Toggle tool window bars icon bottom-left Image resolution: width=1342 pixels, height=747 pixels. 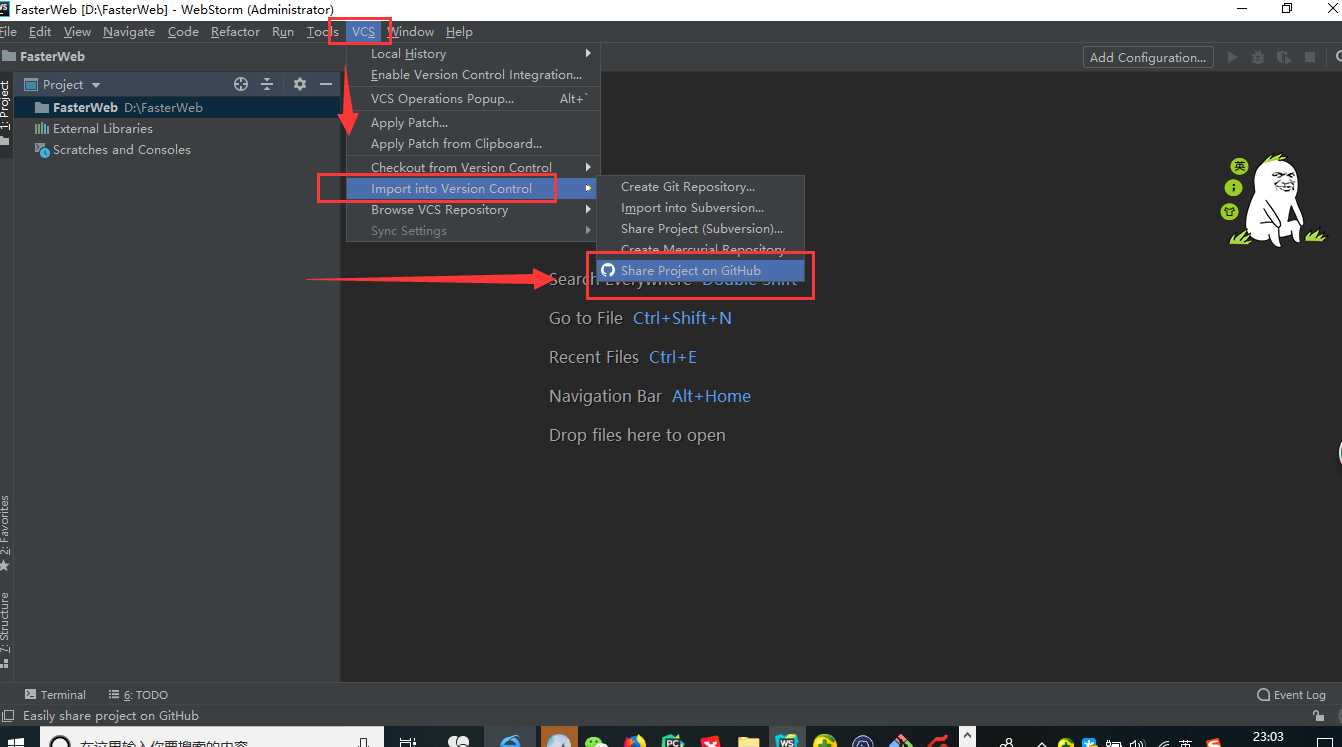(x=8, y=716)
